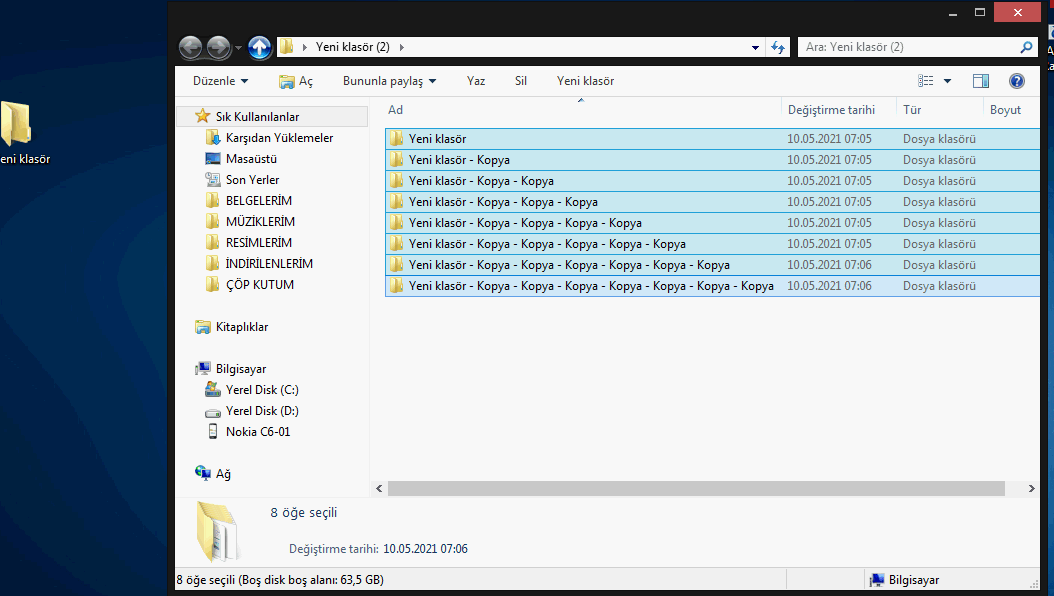
Task: Open İNDİRİLENLERİM folder in sidebar
Action: pos(269,263)
